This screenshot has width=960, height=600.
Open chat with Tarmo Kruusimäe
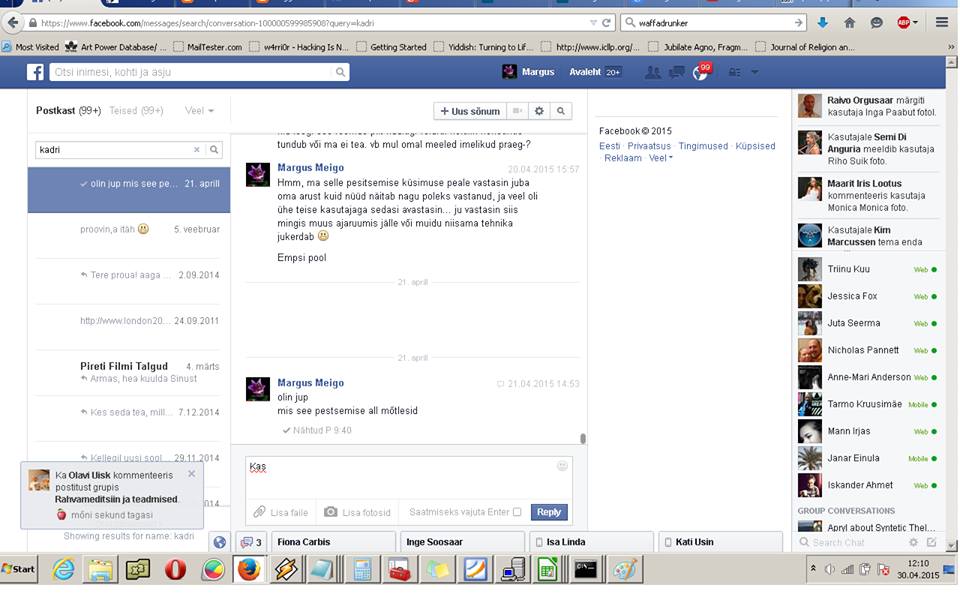pyautogui.click(x=869, y=404)
